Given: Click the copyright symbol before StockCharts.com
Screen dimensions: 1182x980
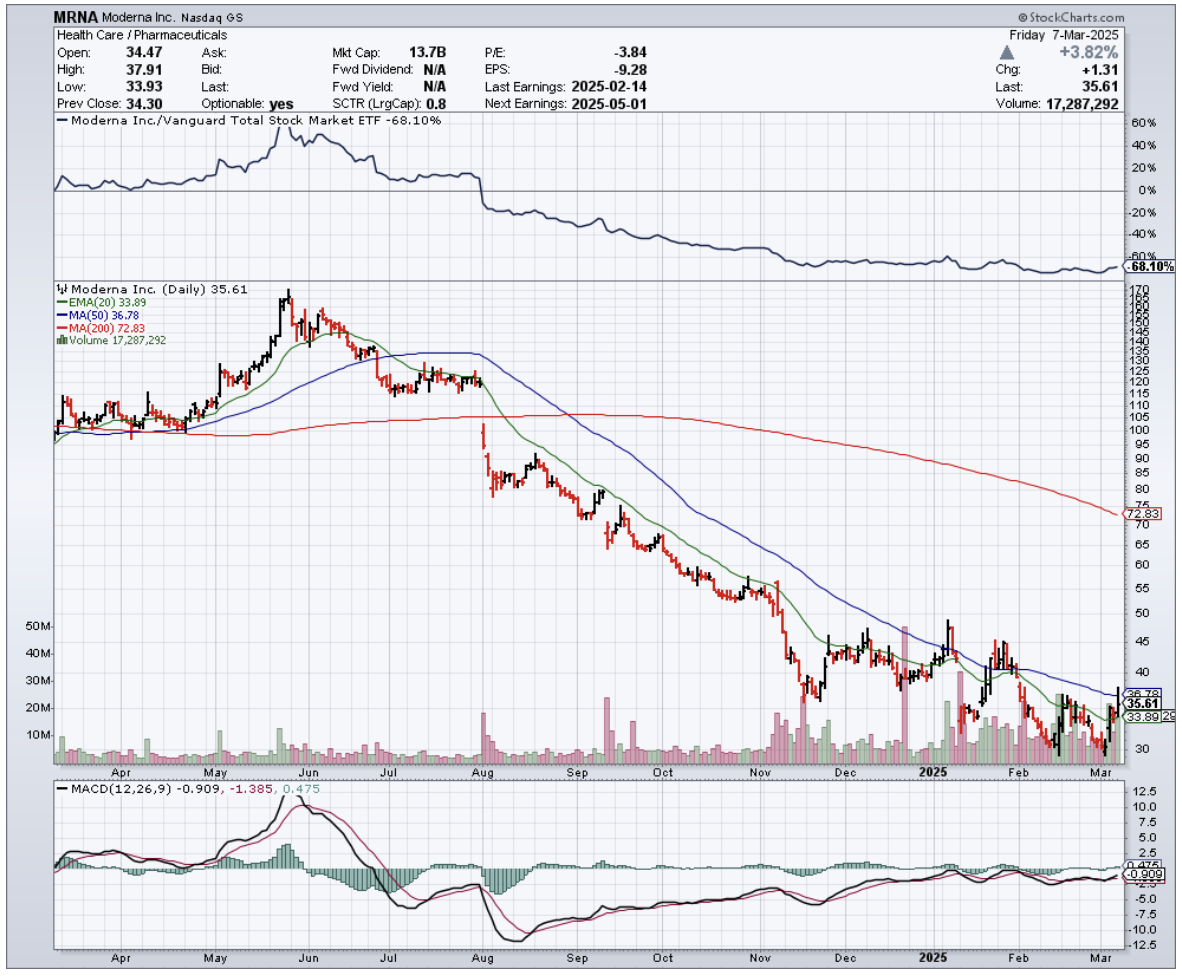Looking at the screenshot, I should click(1024, 17).
